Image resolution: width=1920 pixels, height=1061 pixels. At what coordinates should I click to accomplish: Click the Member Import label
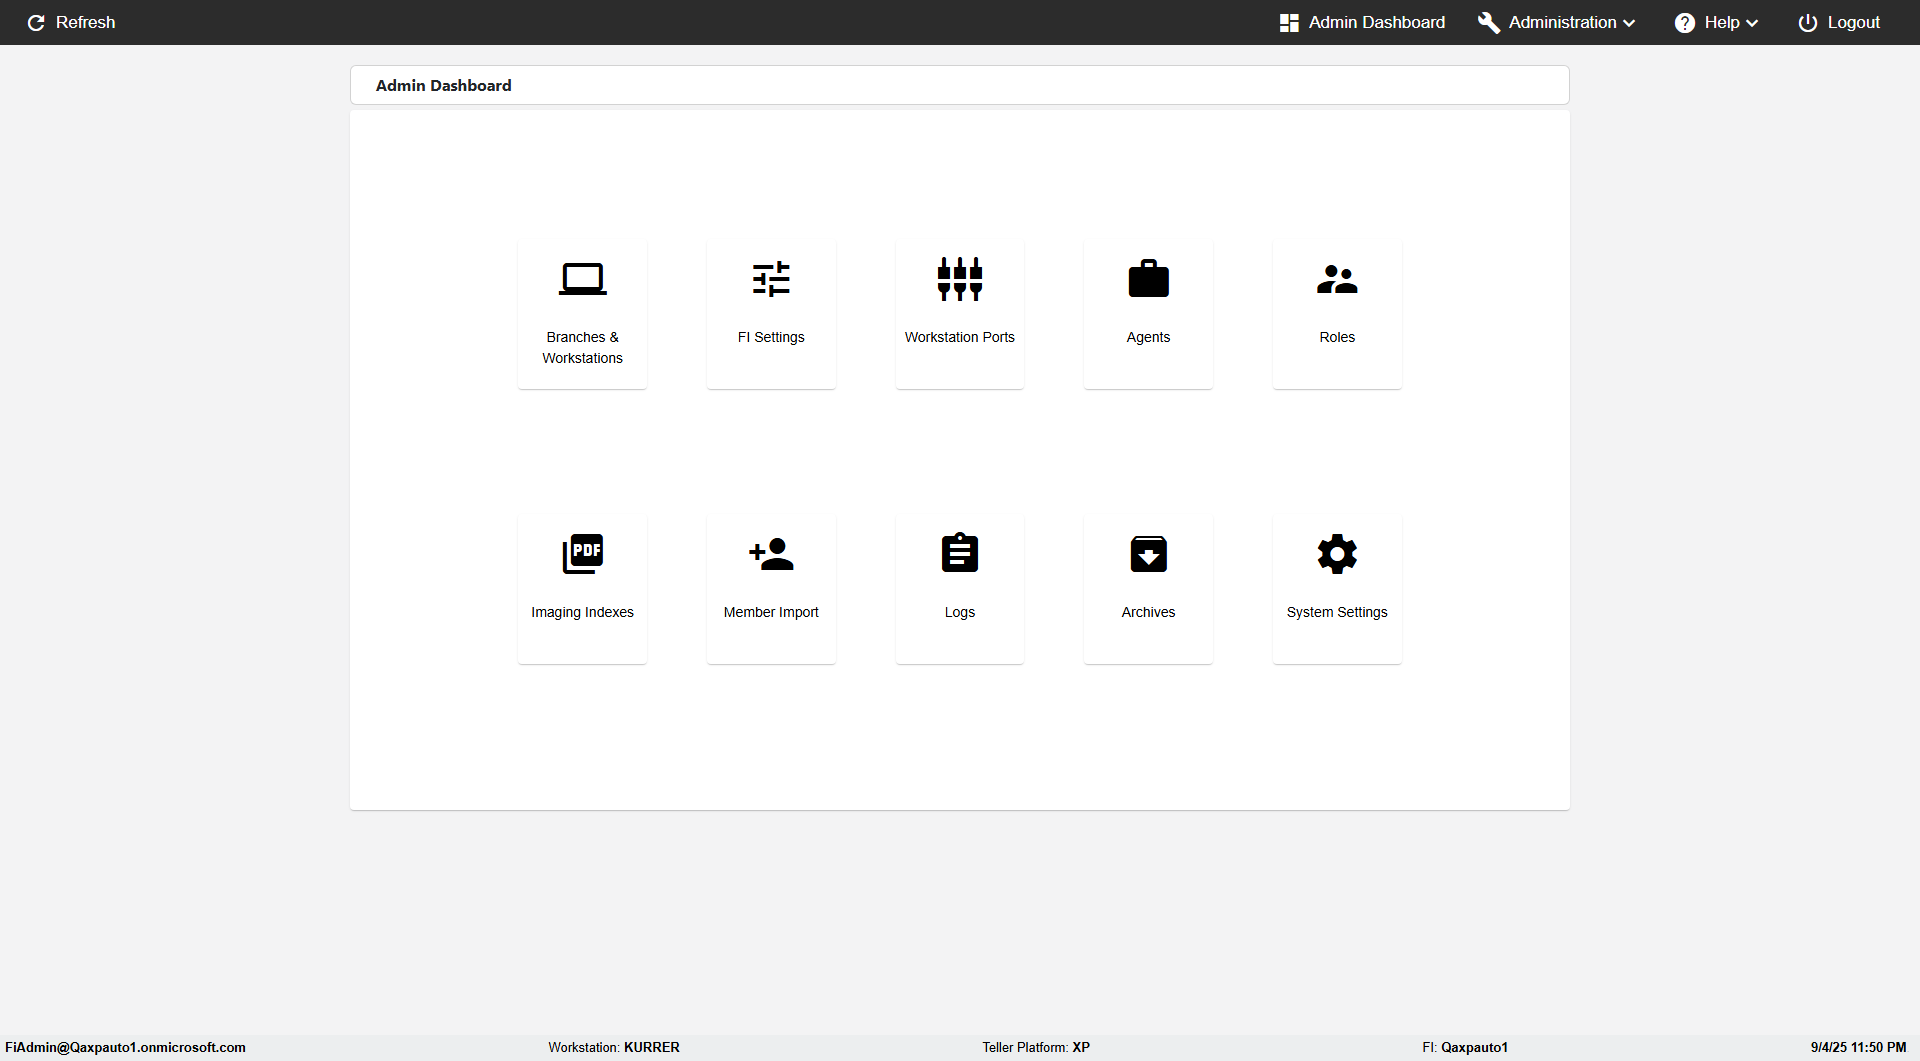coord(771,612)
